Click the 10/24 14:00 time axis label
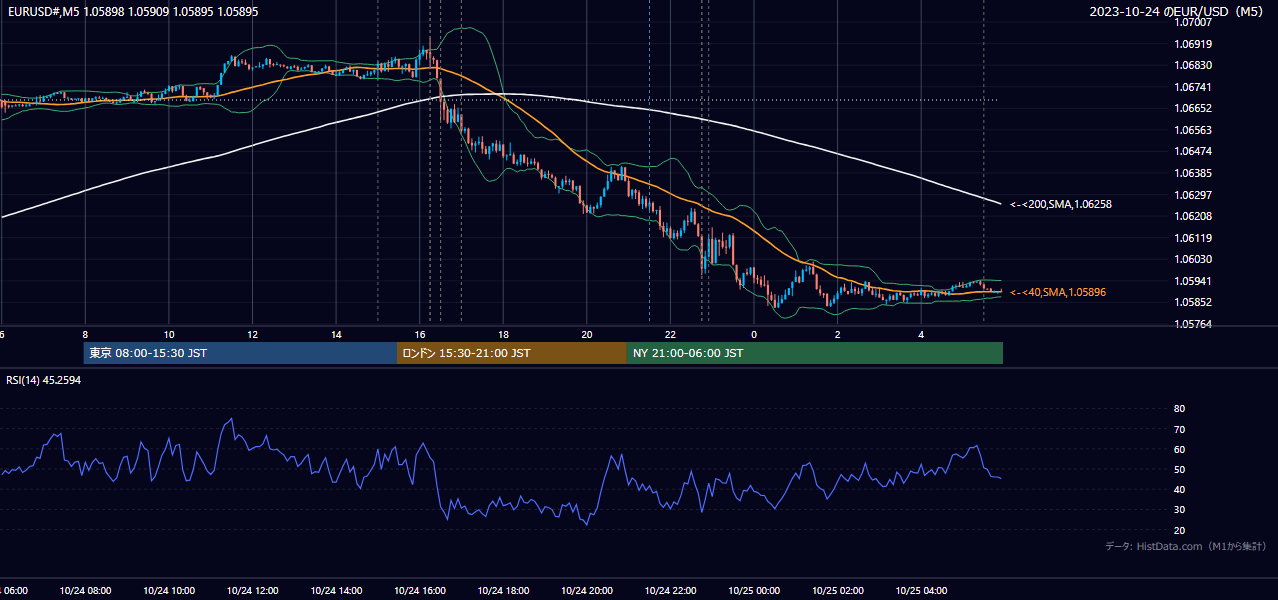1278x600 pixels. 336,591
